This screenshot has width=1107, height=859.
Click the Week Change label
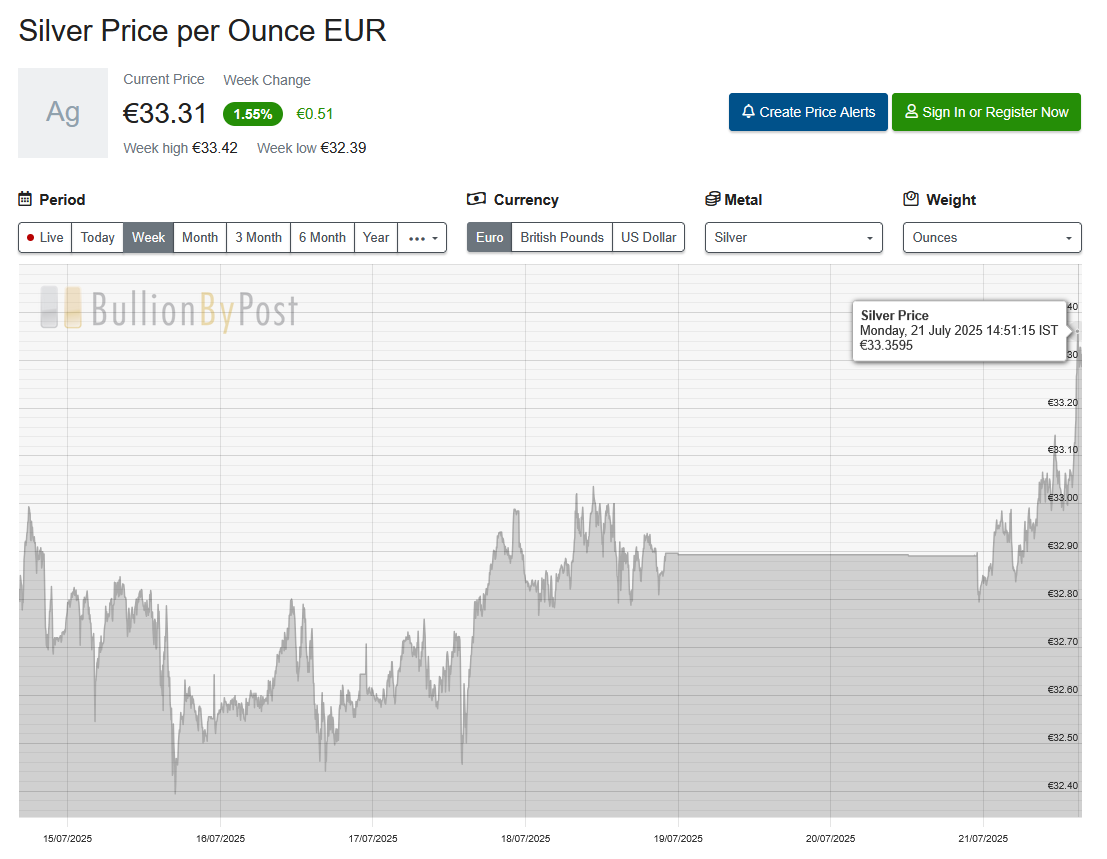tap(267, 80)
